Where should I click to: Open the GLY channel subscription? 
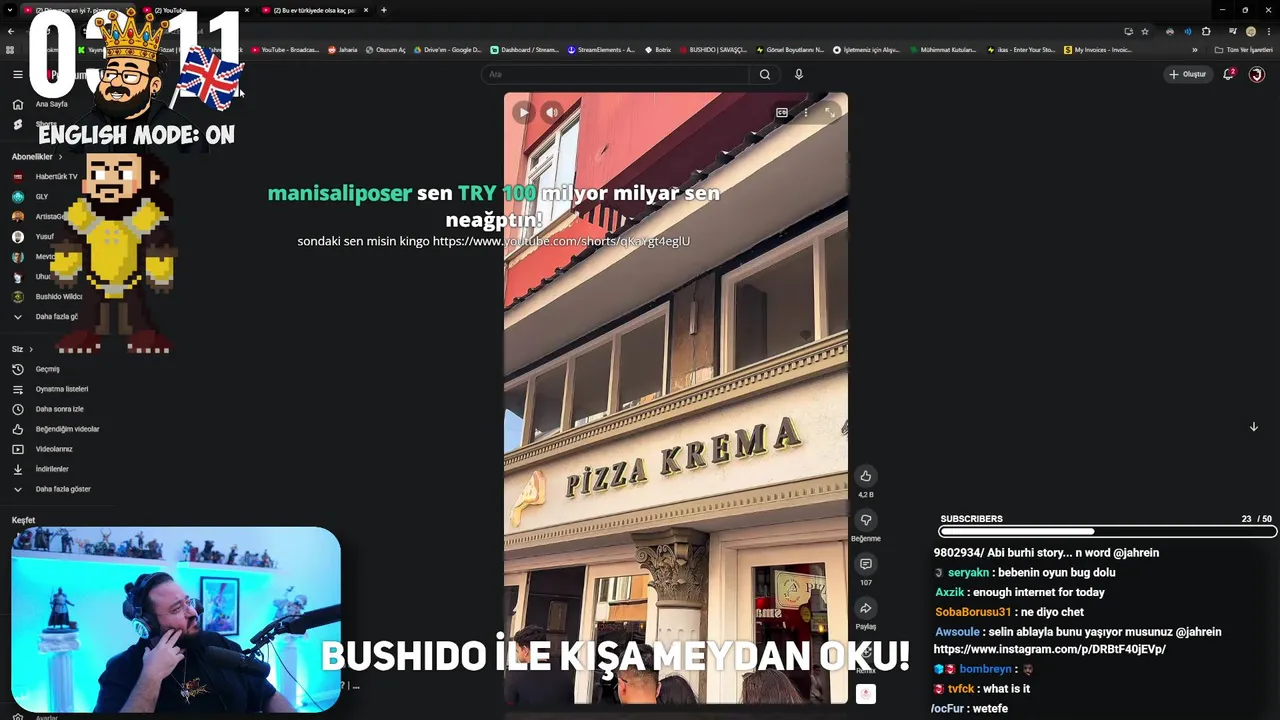[30, 196]
